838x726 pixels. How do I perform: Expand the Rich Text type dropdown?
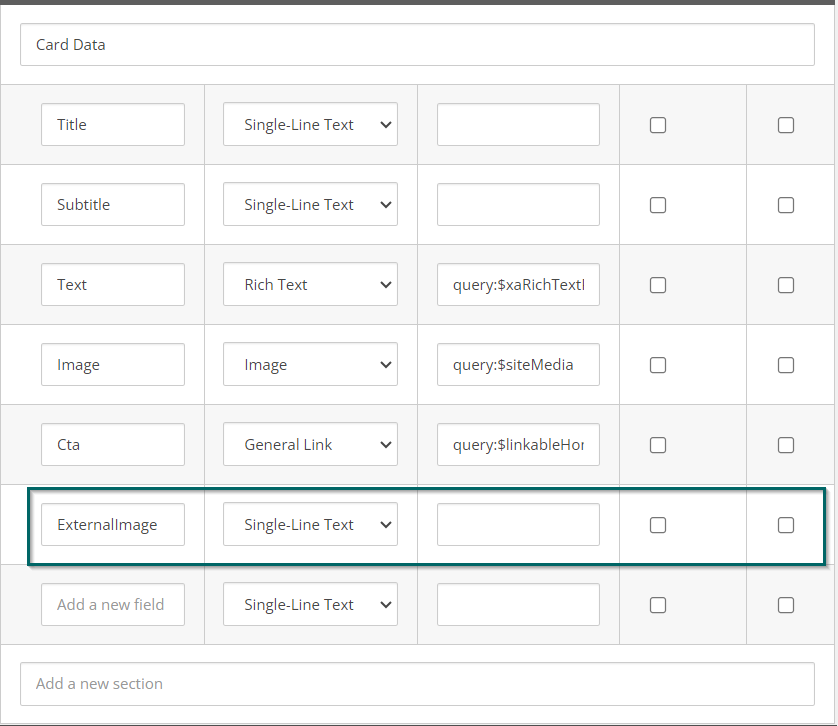[x=310, y=285]
